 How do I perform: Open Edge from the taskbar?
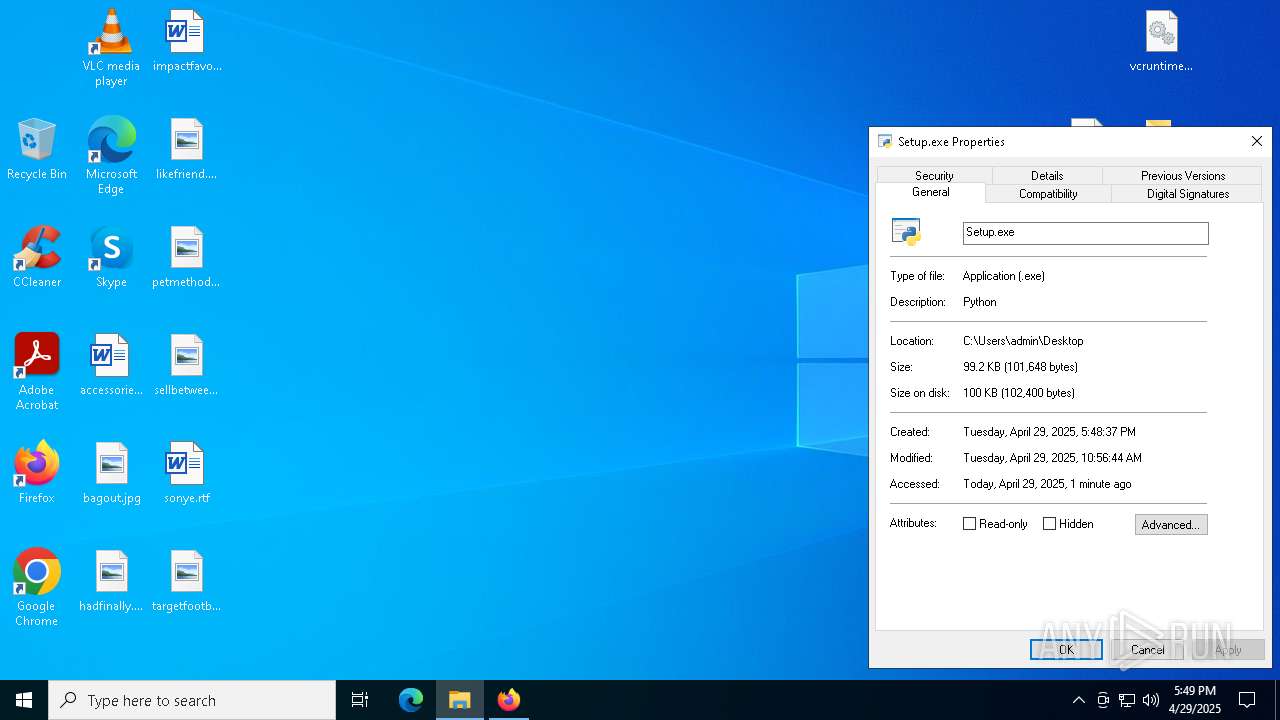[x=411, y=700]
